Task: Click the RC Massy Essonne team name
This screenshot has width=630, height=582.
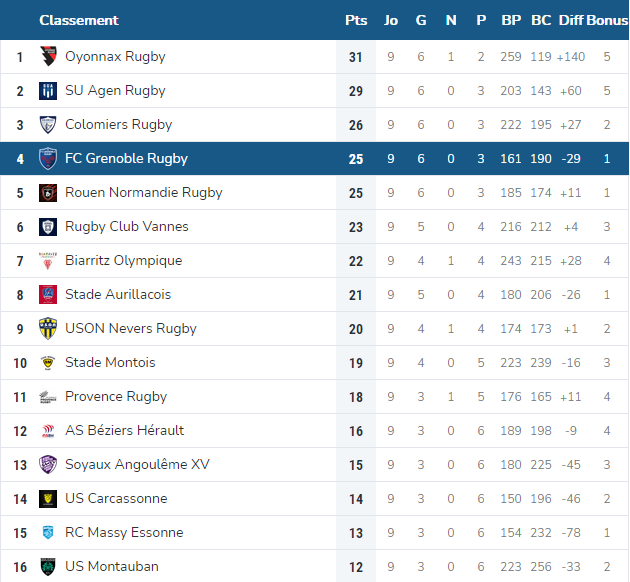Action: click(x=124, y=532)
